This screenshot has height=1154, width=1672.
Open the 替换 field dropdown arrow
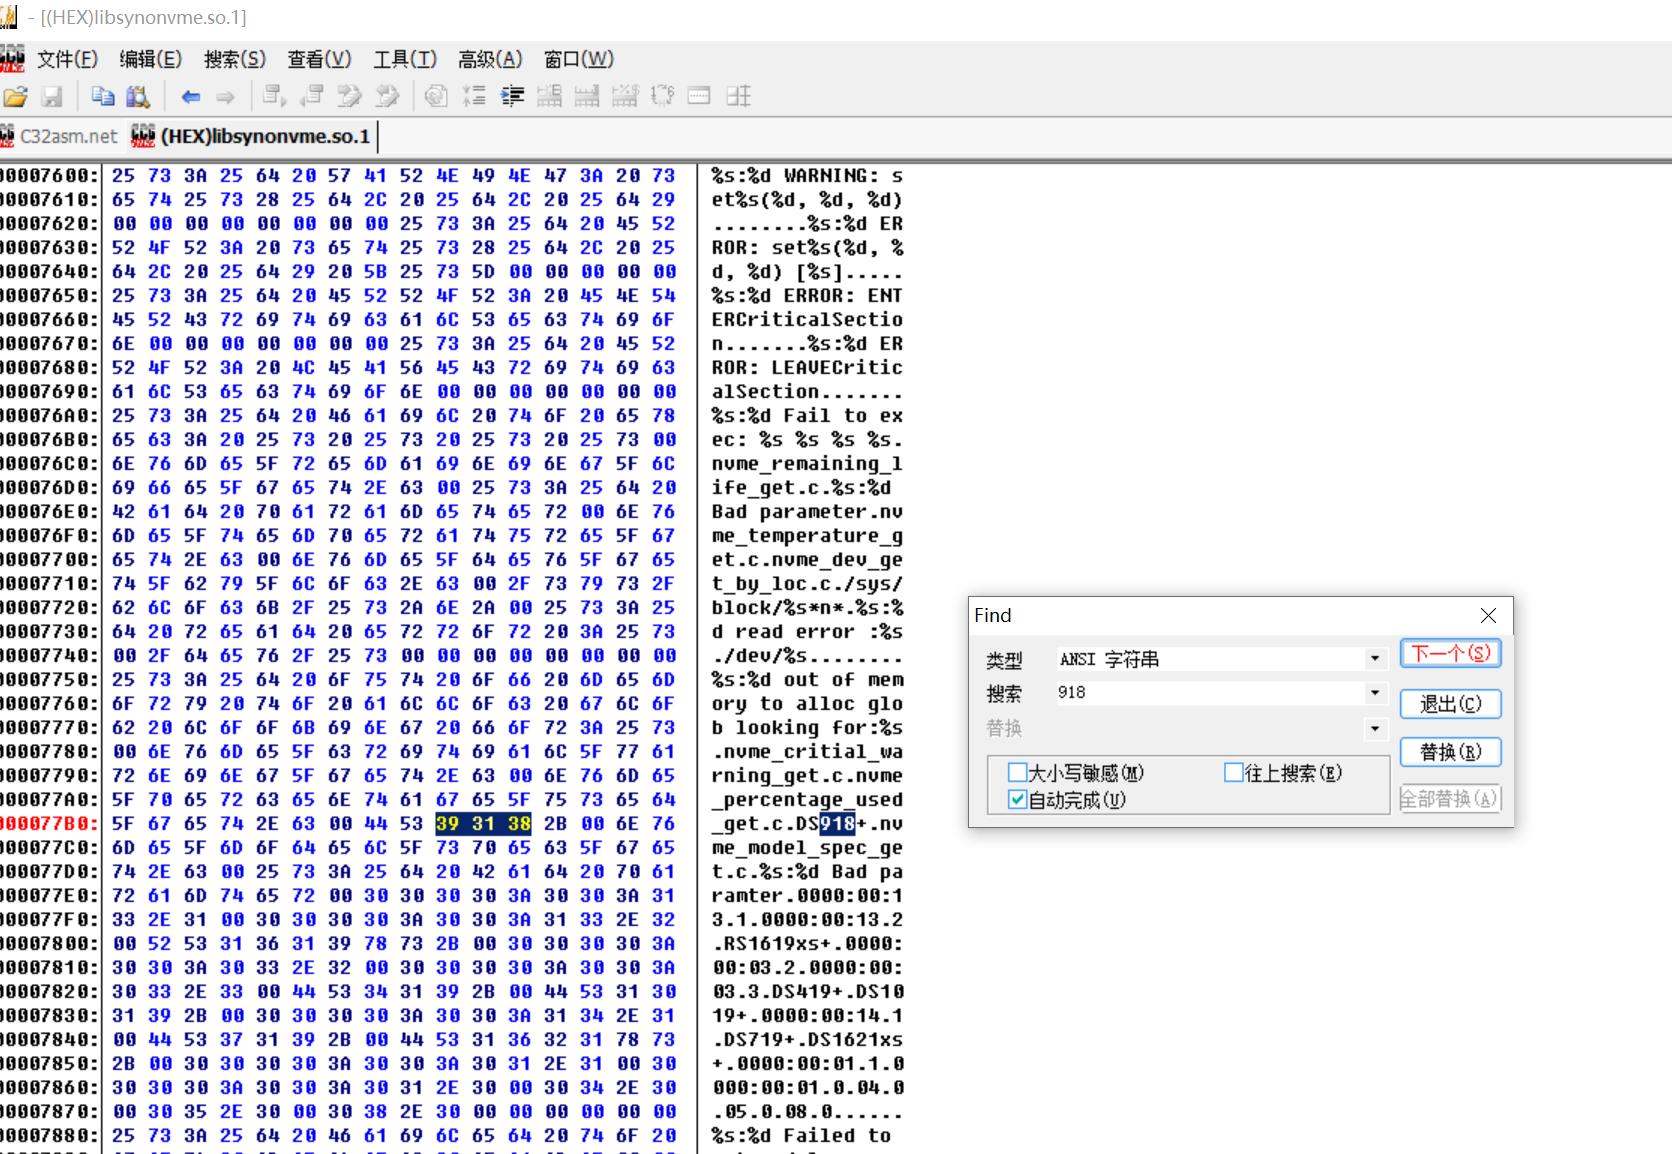pos(1374,729)
